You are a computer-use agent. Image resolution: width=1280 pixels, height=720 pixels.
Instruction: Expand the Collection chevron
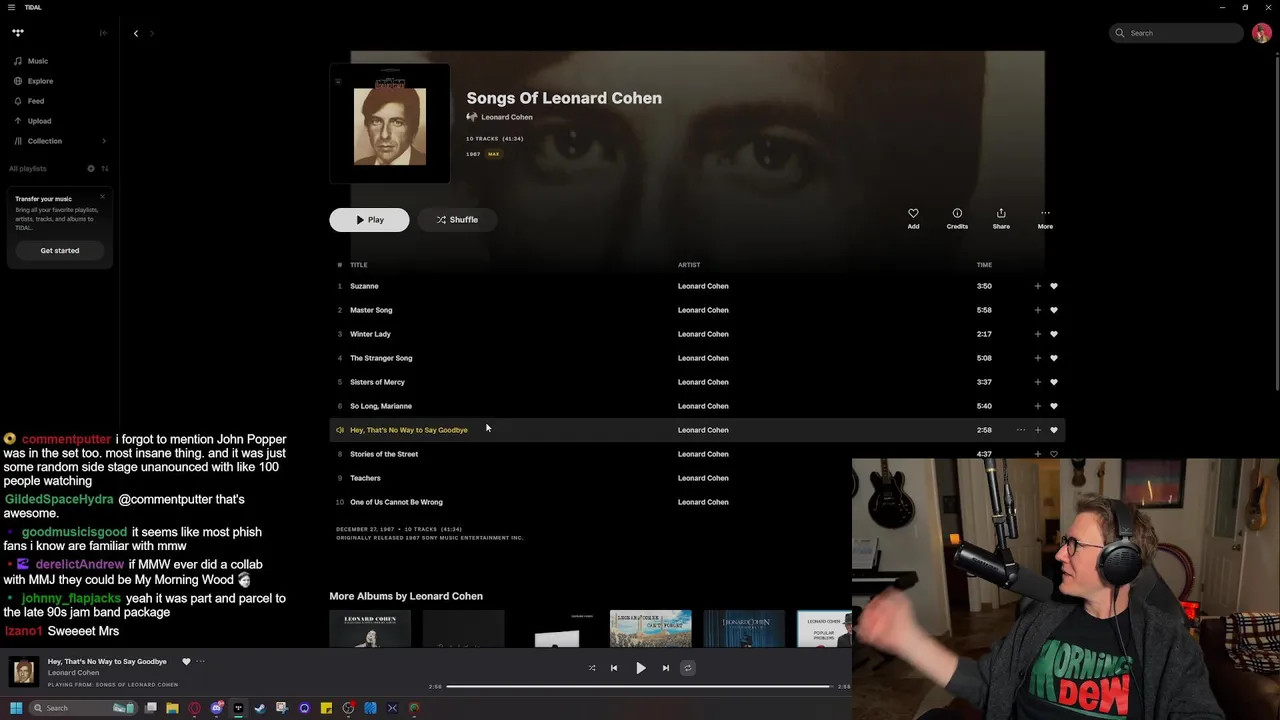pyautogui.click(x=104, y=141)
